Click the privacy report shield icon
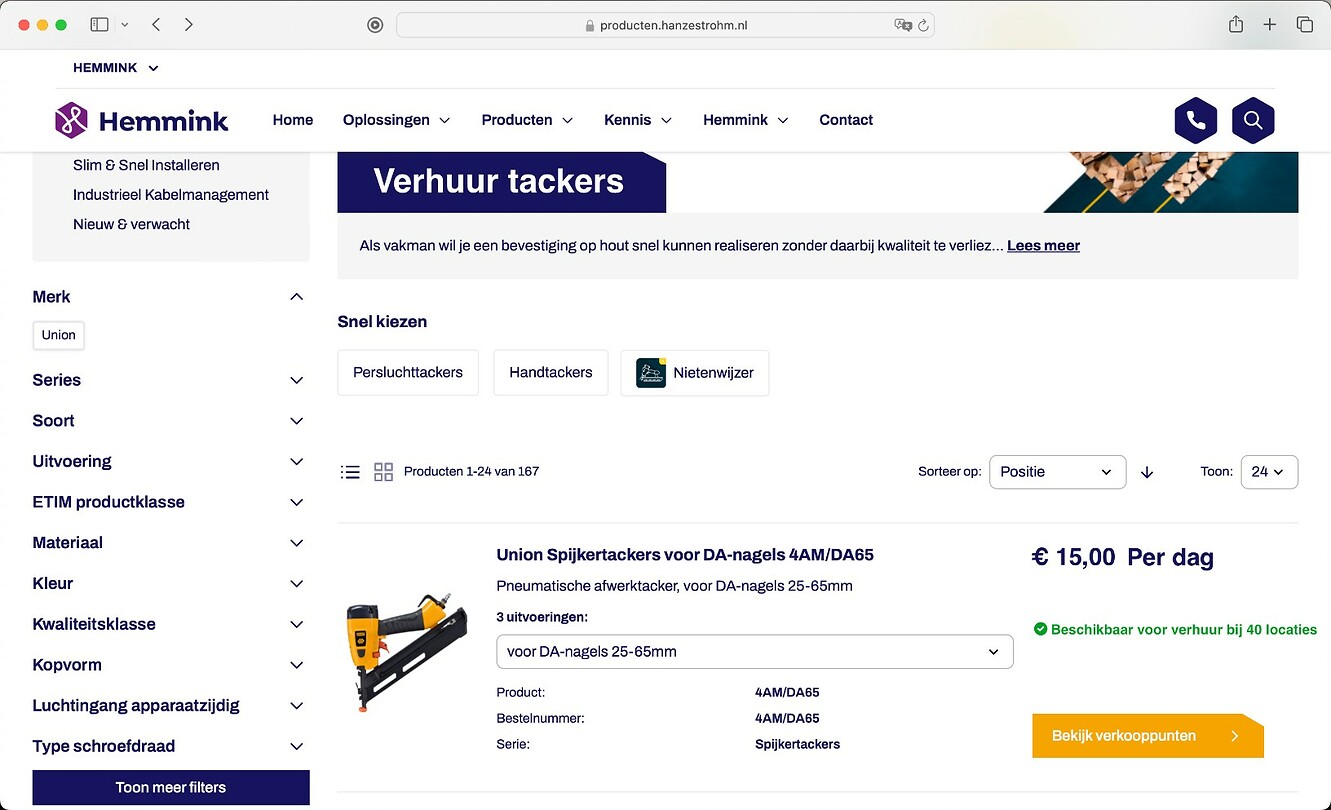This screenshot has height=810, width=1331. [x=375, y=25]
